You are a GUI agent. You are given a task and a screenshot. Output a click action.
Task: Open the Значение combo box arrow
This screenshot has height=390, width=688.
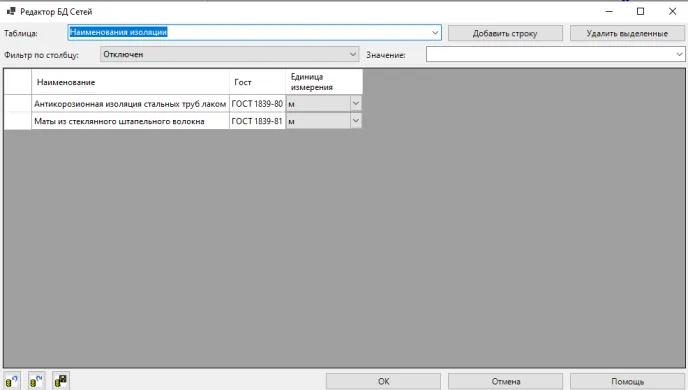(x=679, y=54)
